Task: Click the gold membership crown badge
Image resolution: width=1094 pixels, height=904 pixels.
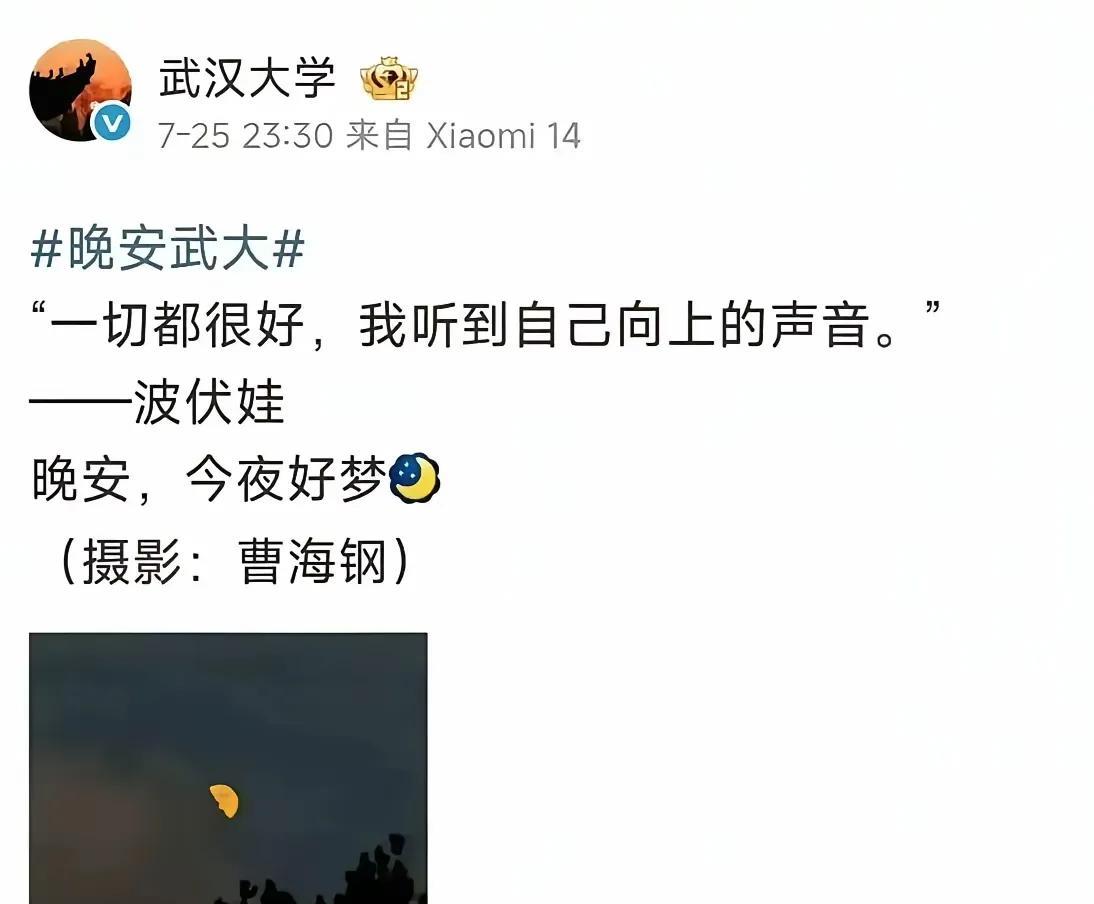Action: coord(389,80)
